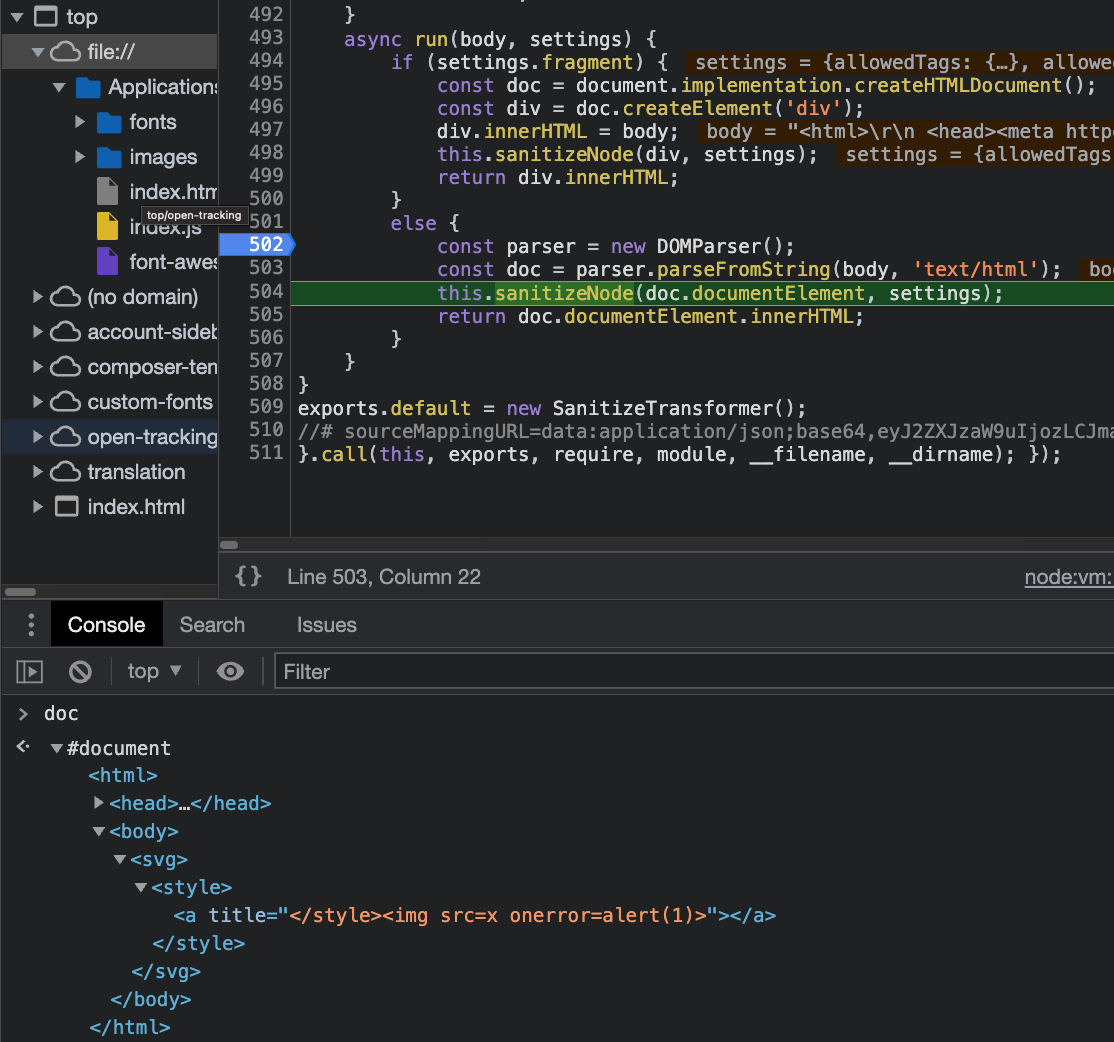Click the code editor horizontal scrollbar
Viewport: 1114px width, 1042px height.
pos(229,545)
